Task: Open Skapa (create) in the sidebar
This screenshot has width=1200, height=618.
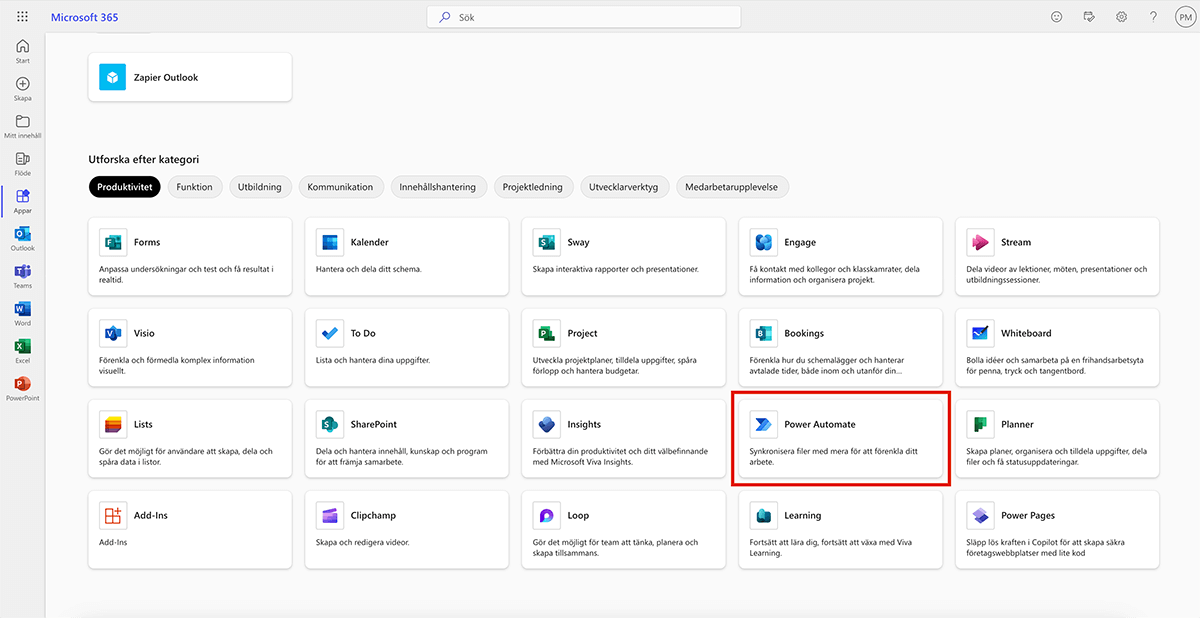Action: (22, 89)
